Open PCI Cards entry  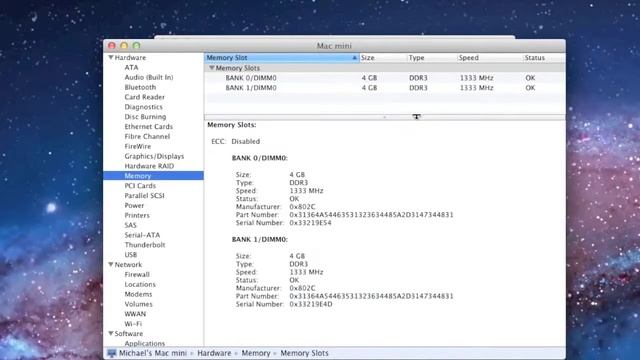click(x=140, y=186)
